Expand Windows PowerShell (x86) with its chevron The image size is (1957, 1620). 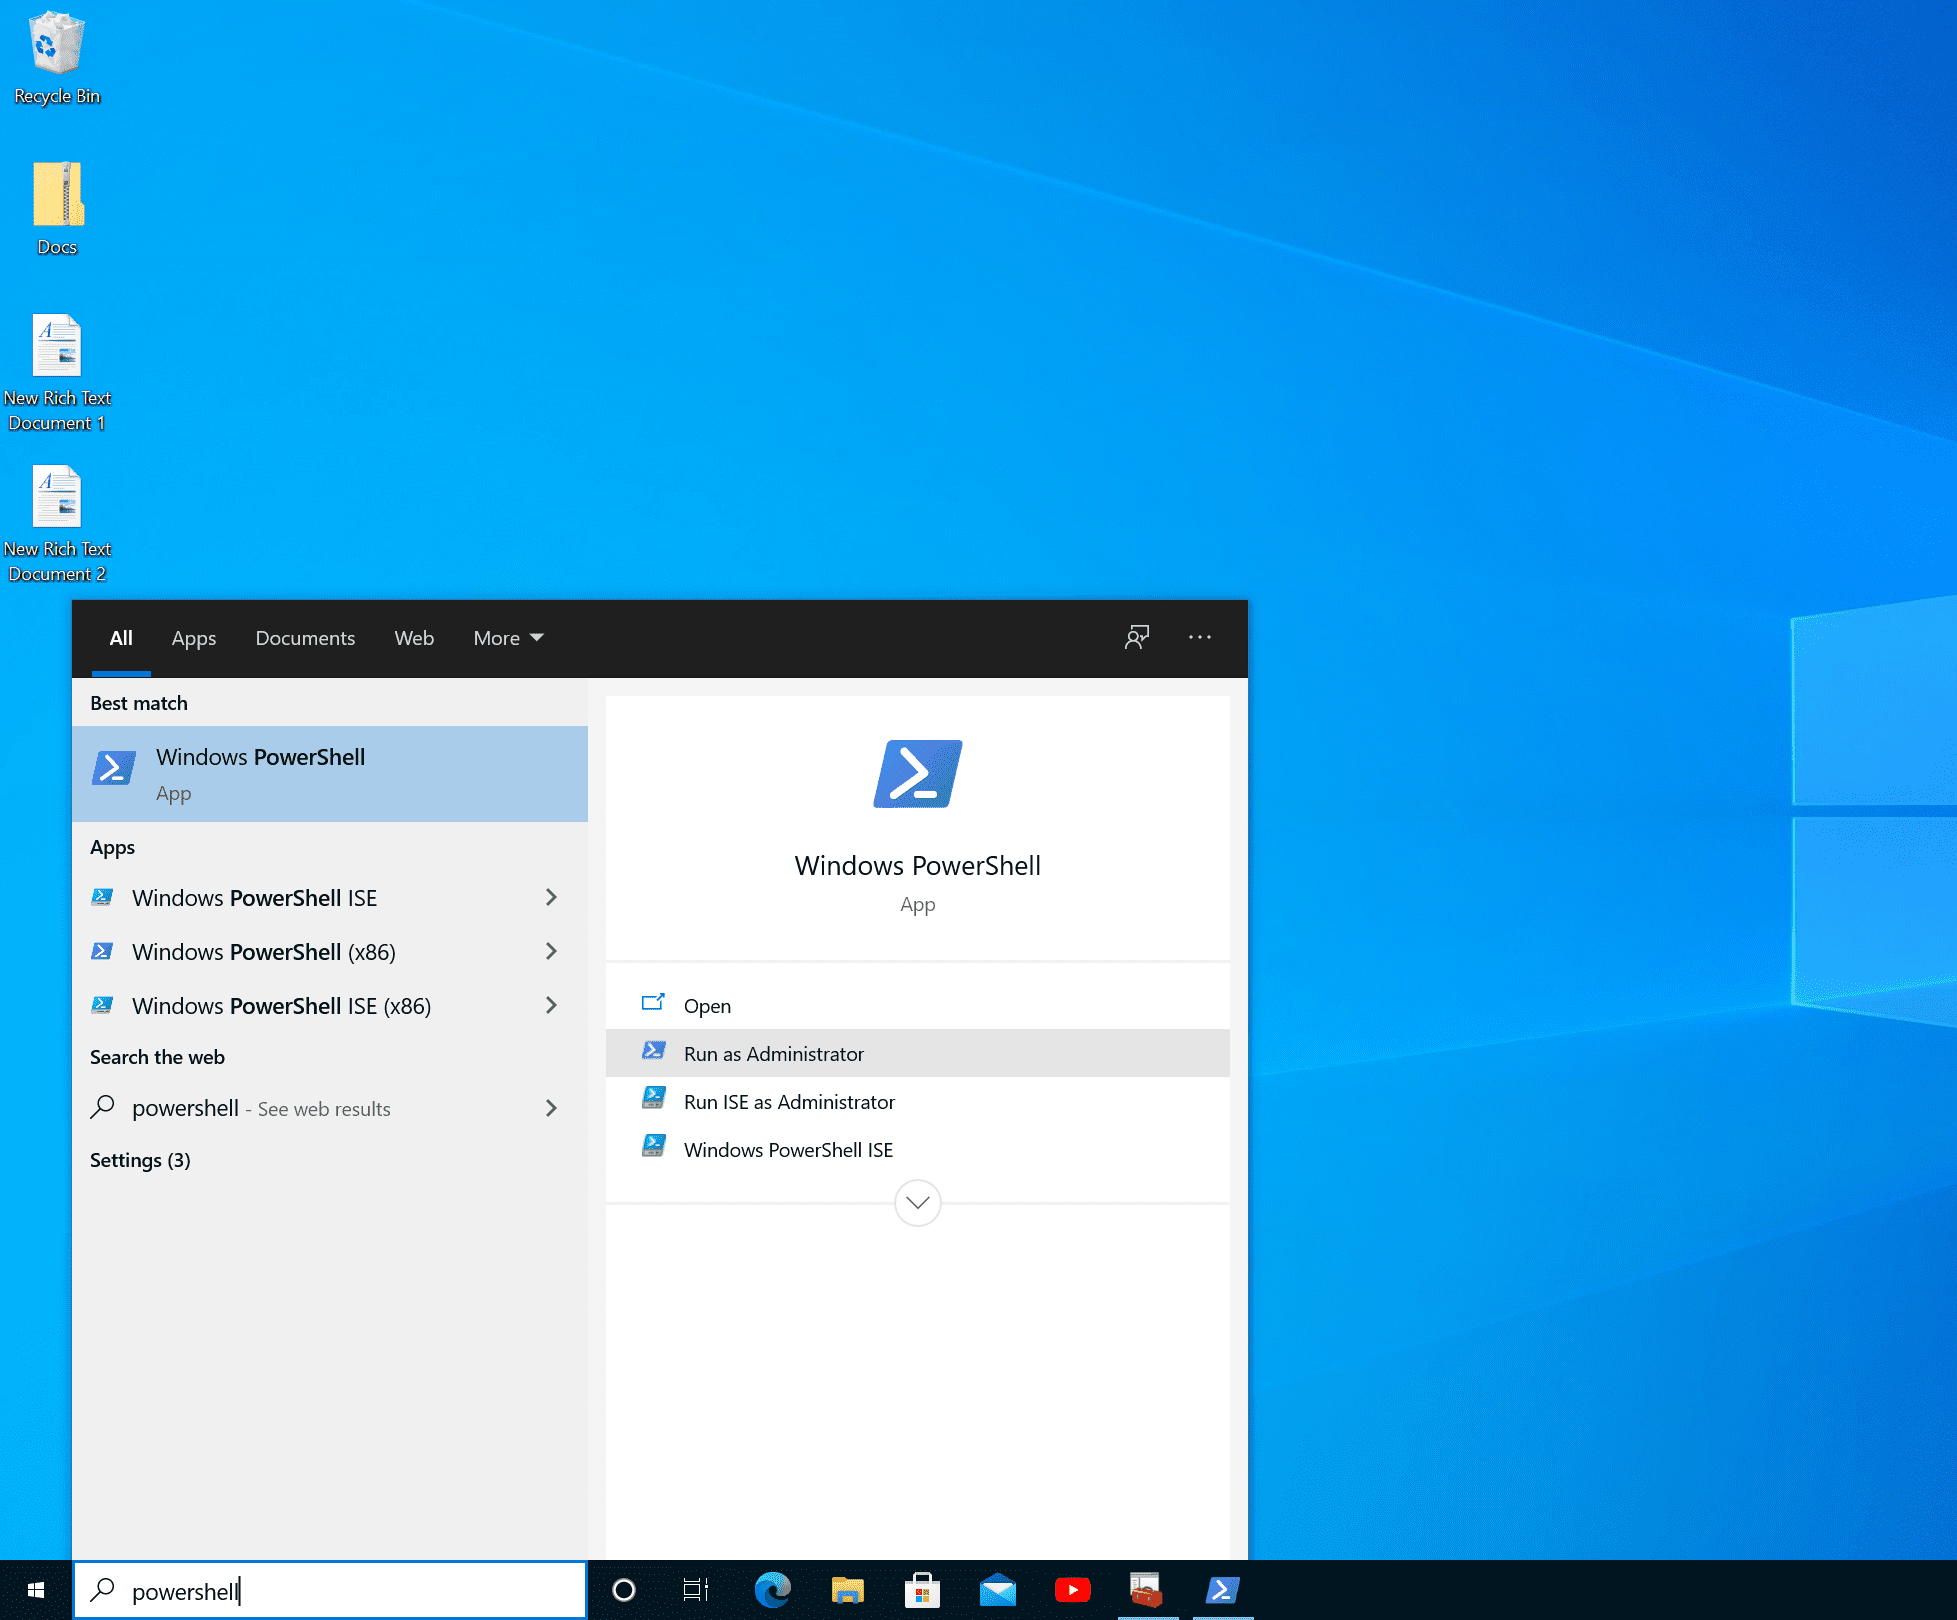551,951
